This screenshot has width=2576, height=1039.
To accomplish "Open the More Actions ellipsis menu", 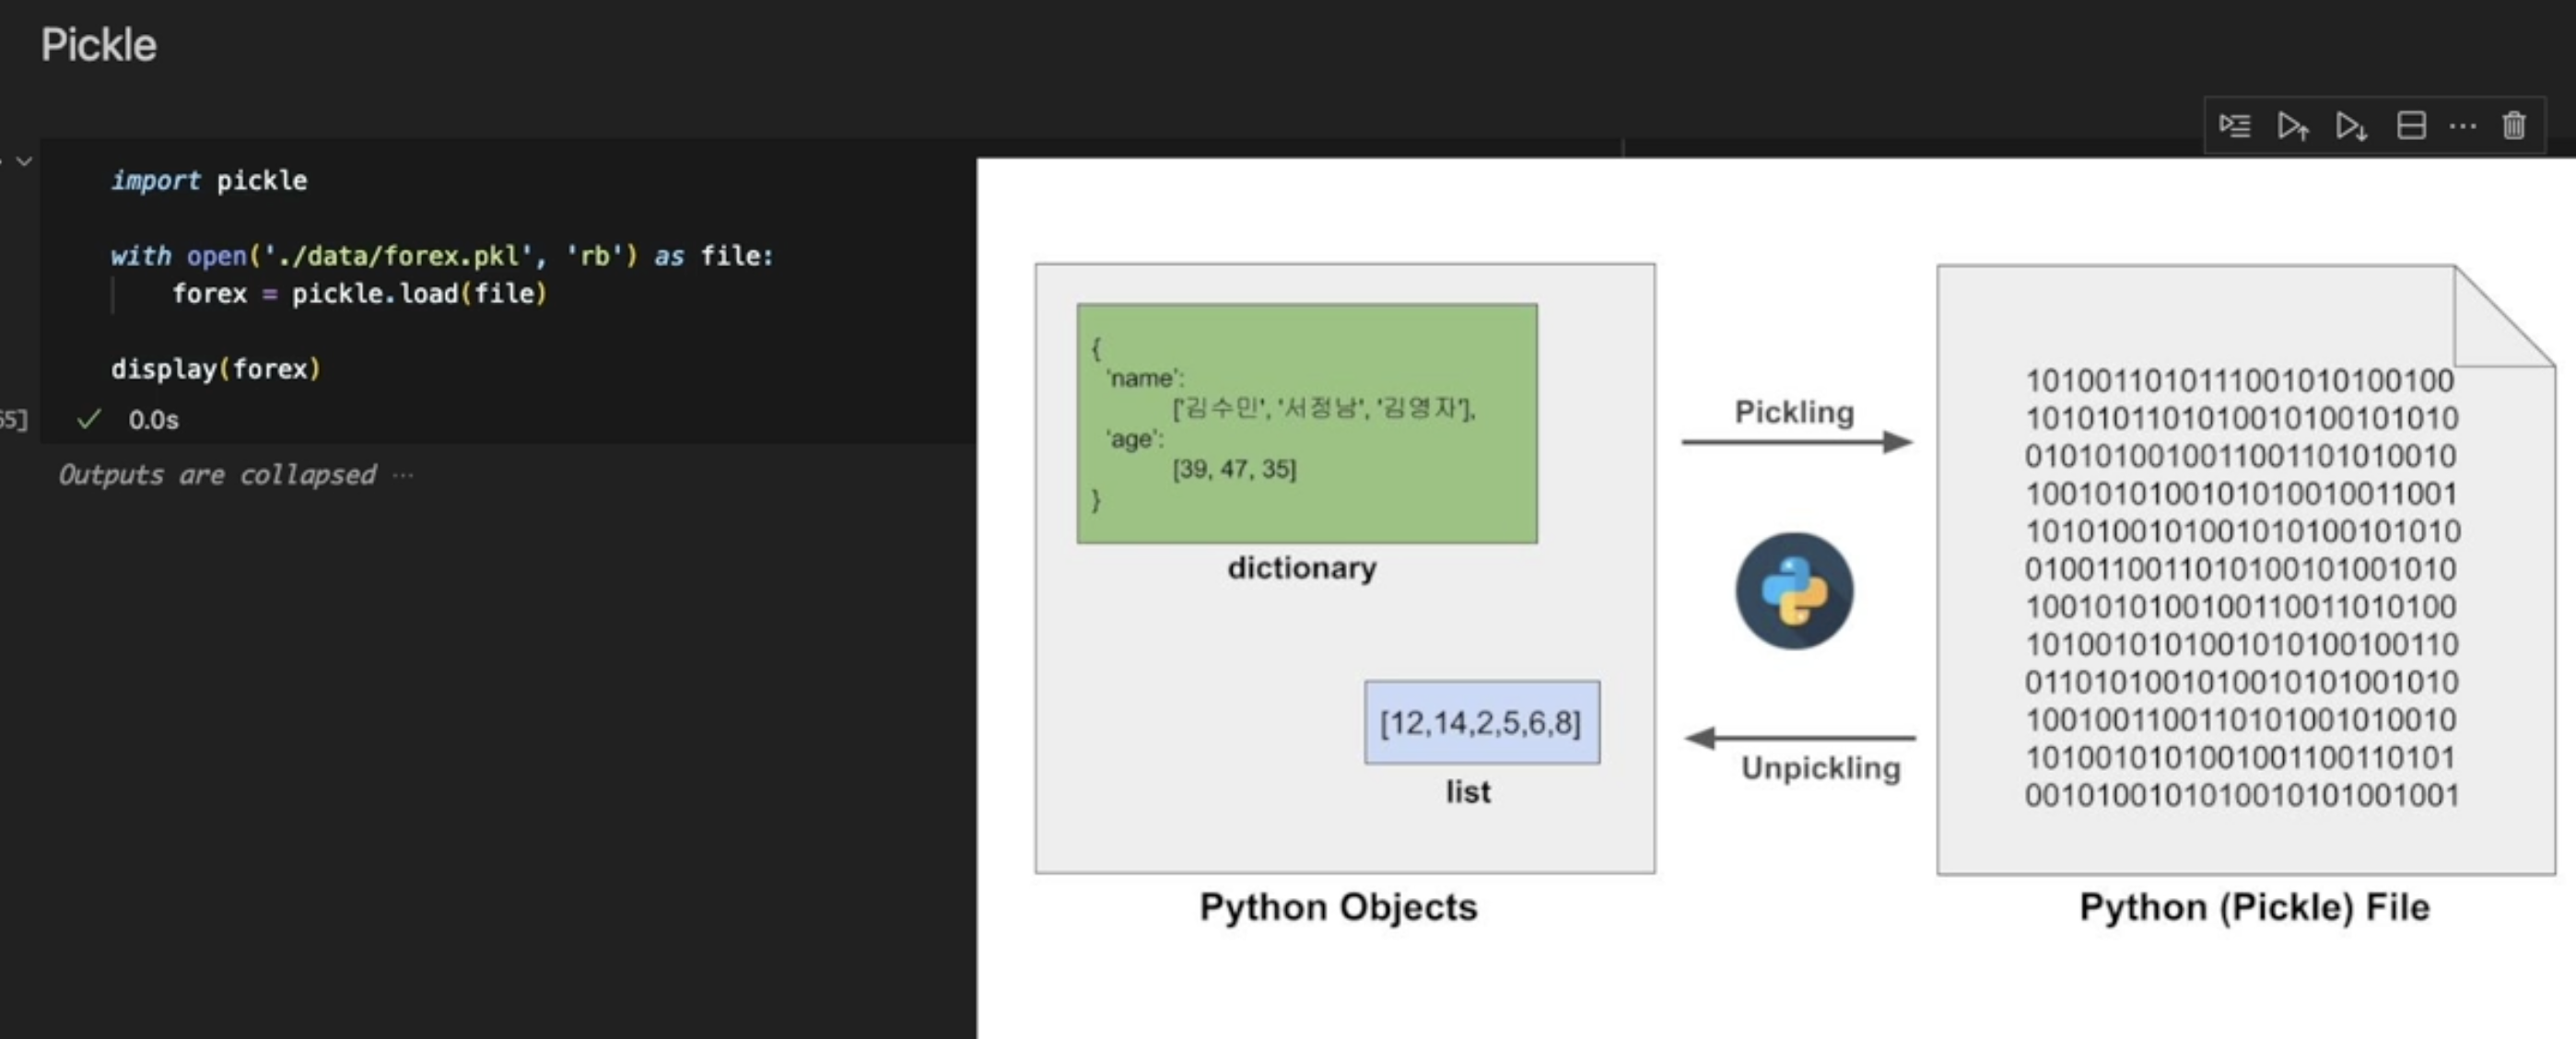I will coord(2462,126).
